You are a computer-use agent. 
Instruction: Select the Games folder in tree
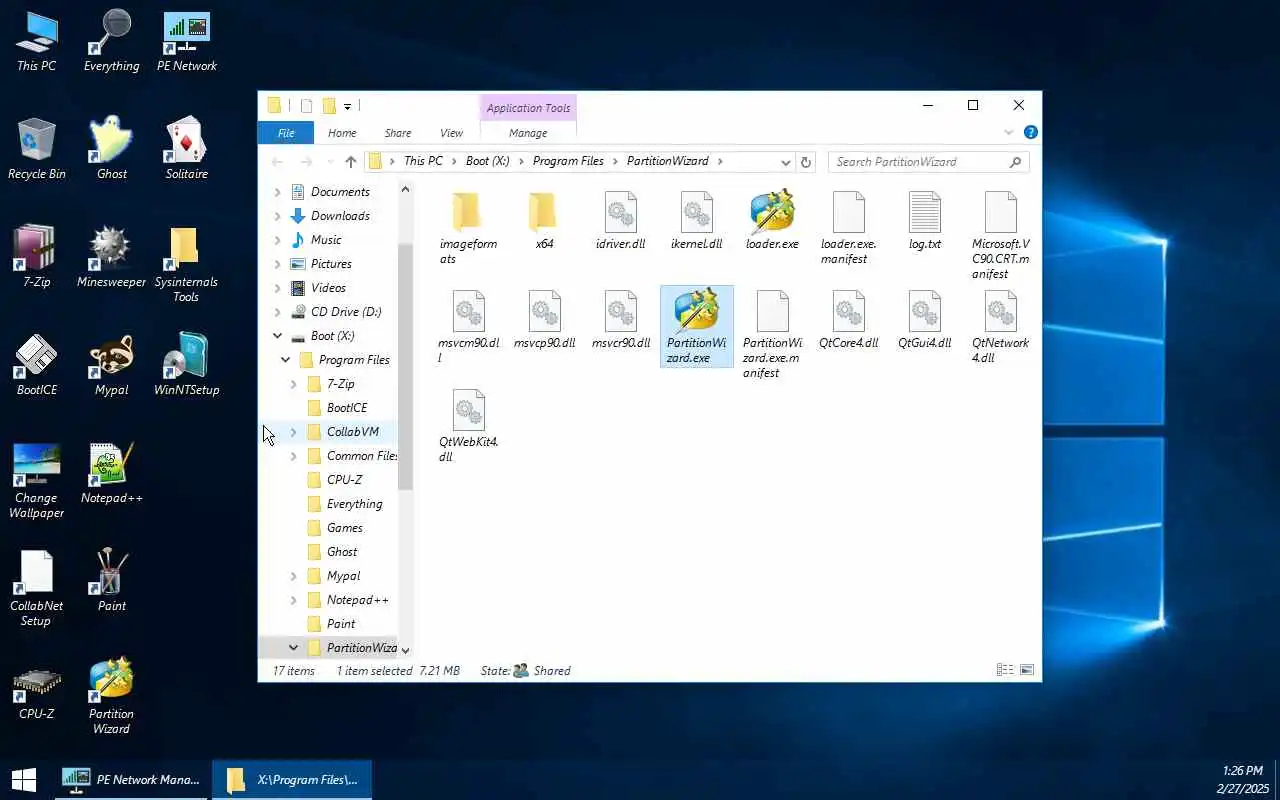click(x=344, y=528)
